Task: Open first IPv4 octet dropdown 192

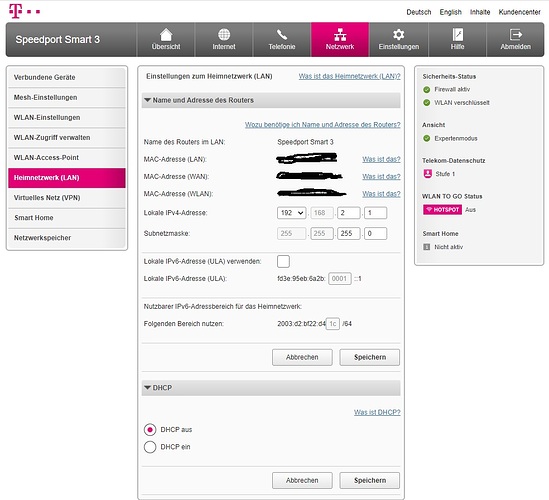Action: coord(291,213)
